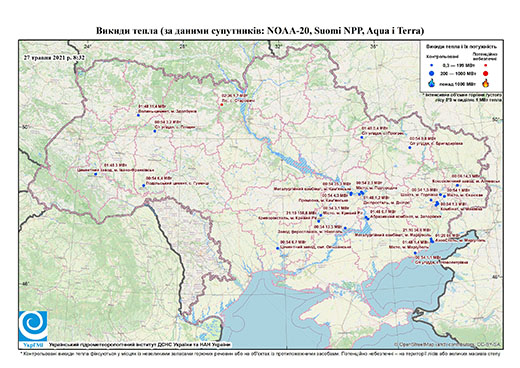Click the 200 — 1000 МВт legend label

pyautogui.click(x=457, y=74)
